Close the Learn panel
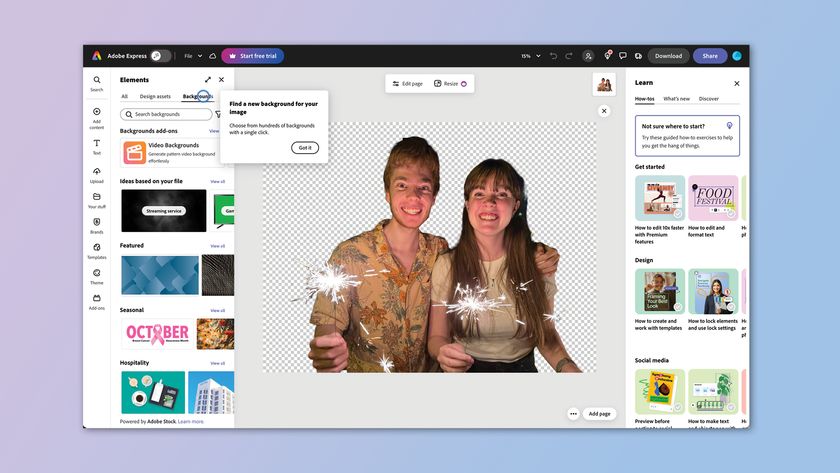The width and height of the screenshot is (840, 473). (x=737, y=84)
